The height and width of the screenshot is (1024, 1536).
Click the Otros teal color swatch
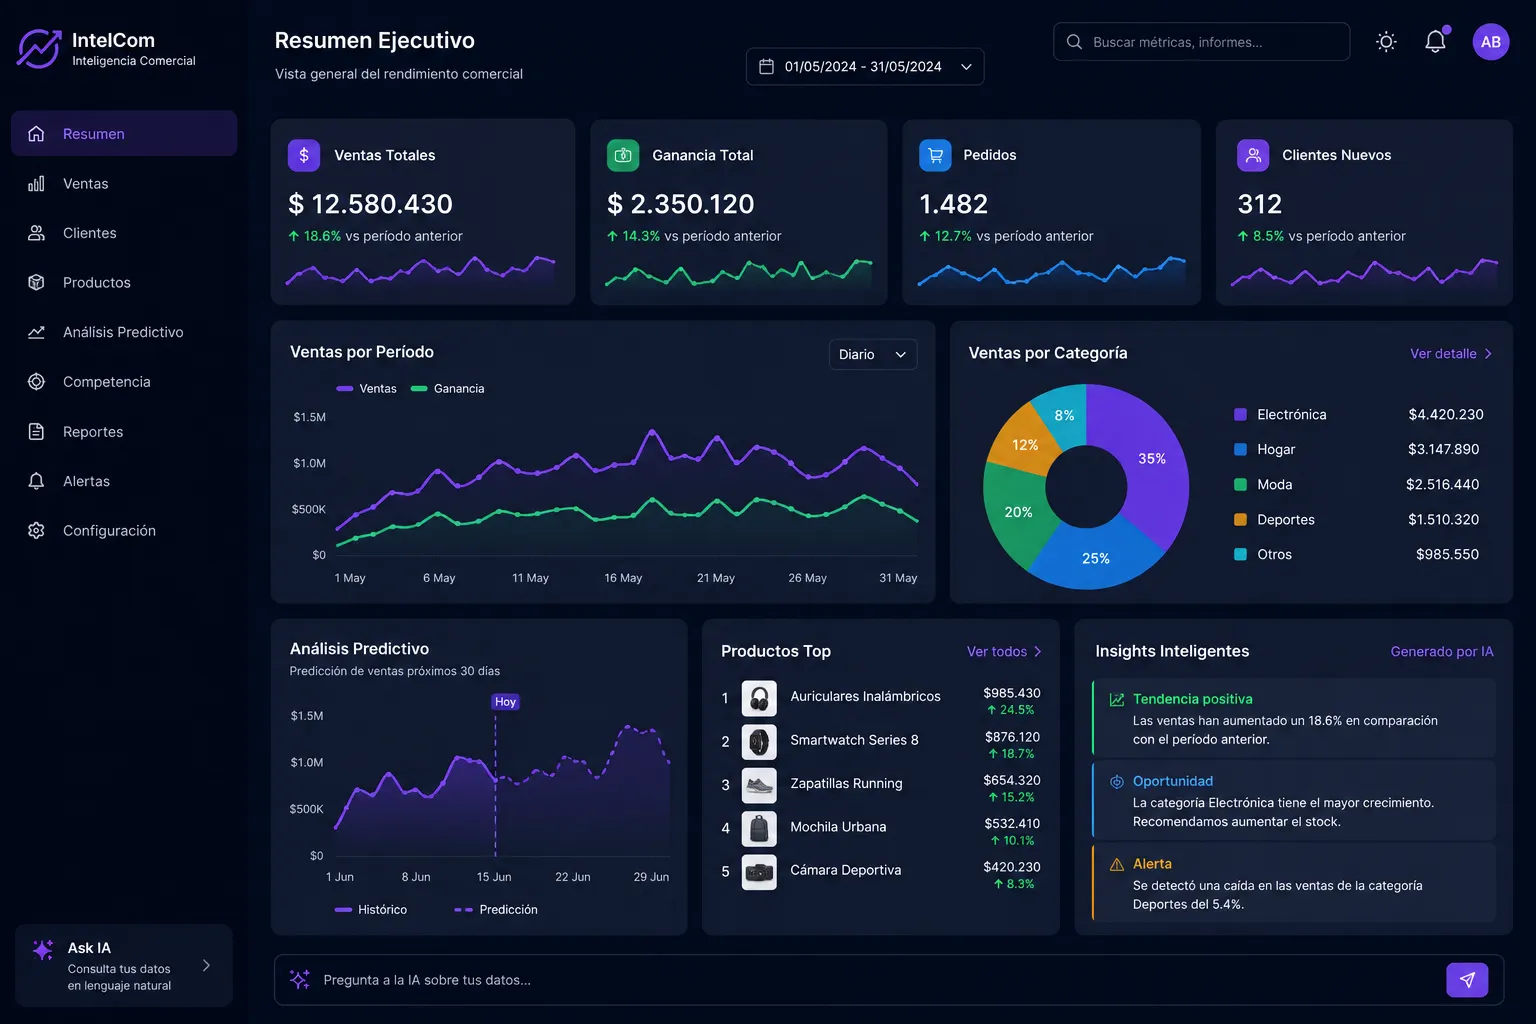click(x=1240, y=555)
